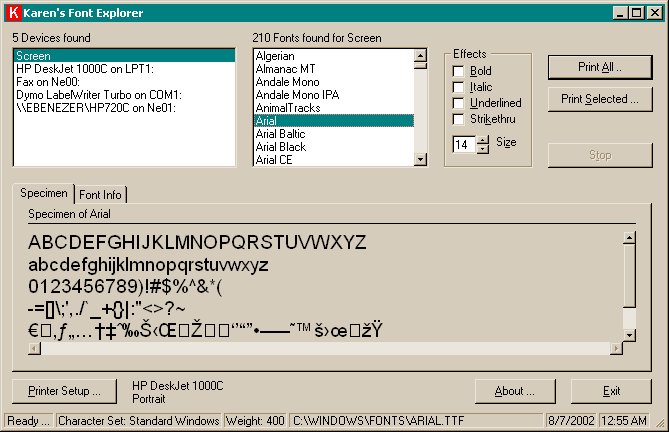This screenshot has width=669, height=432.
Task: Select the Specimen tab
Action: point(44,193)
